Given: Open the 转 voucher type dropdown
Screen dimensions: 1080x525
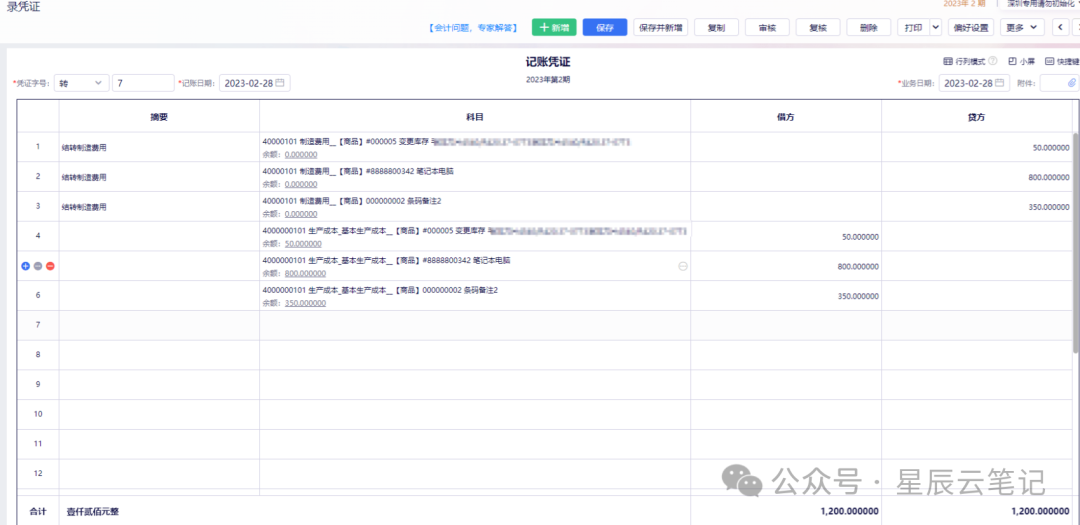Looking at the screenshot, I should pos(81,83).
